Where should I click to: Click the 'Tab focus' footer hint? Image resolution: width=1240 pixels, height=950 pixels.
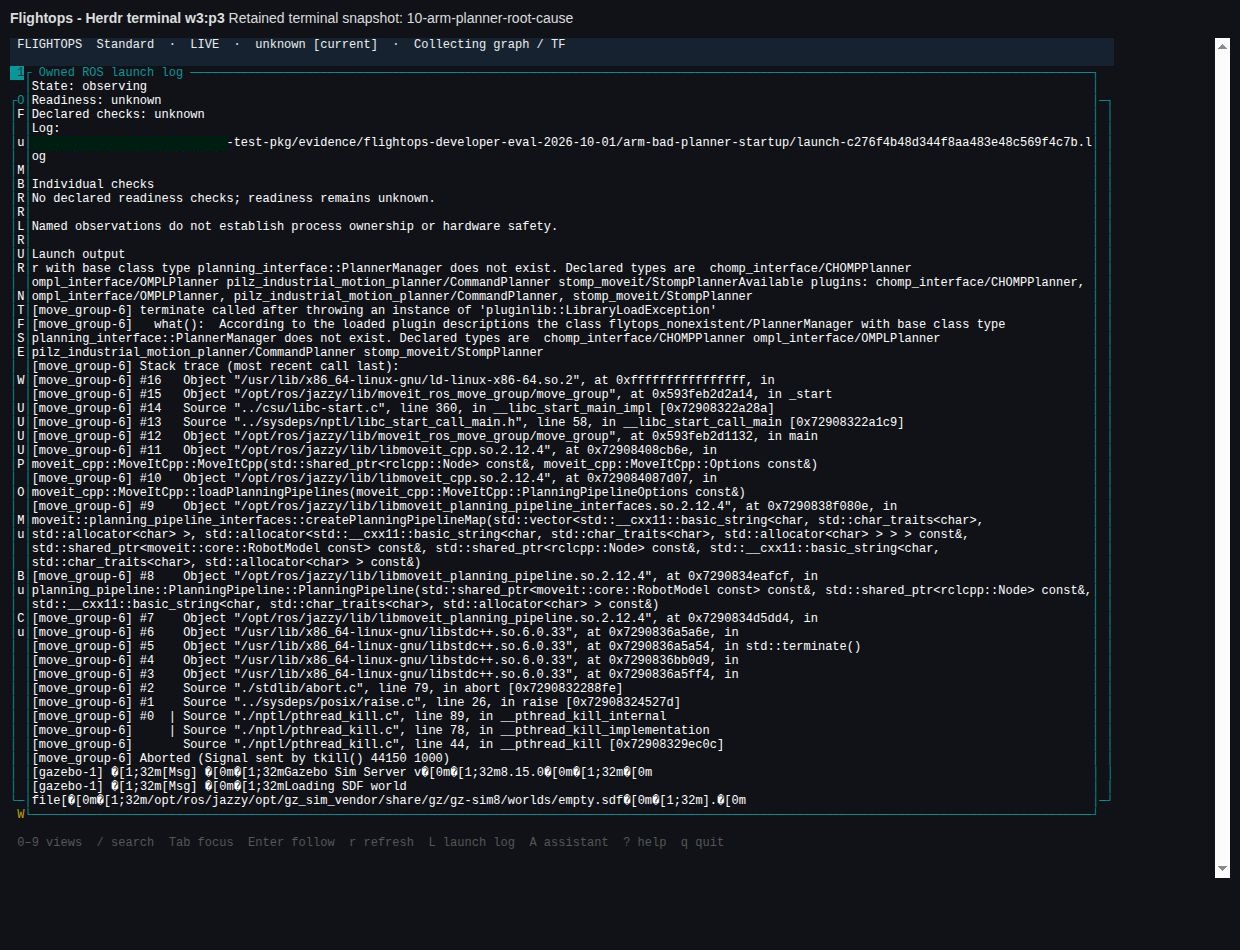click(x=201, y=842)
